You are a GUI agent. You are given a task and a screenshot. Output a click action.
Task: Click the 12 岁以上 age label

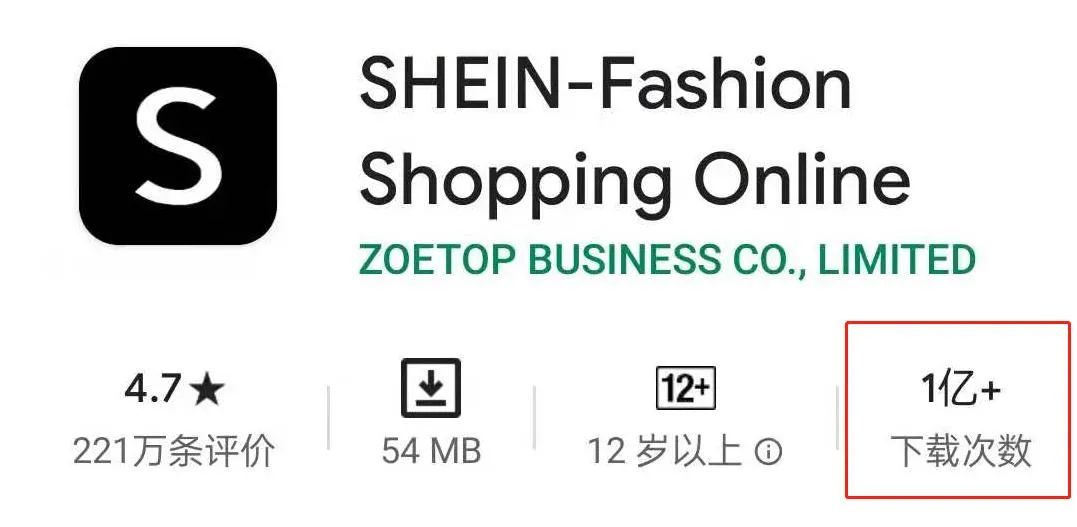pyautogui.click(x=664, y=452)
